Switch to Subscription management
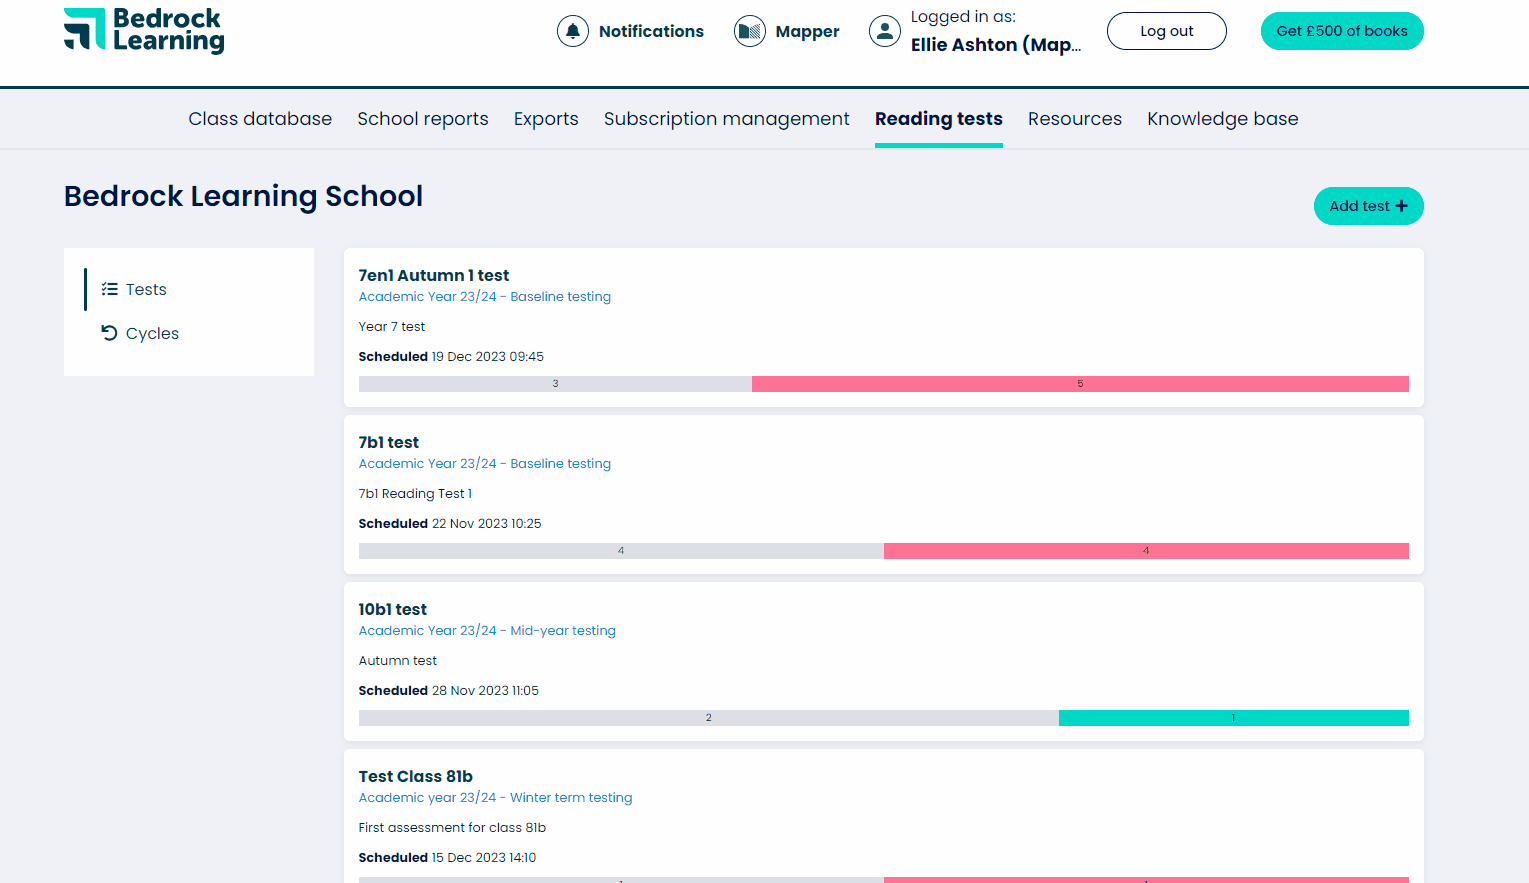The width and height of the screenshot is (1529, 883). (x=727, y=119)
